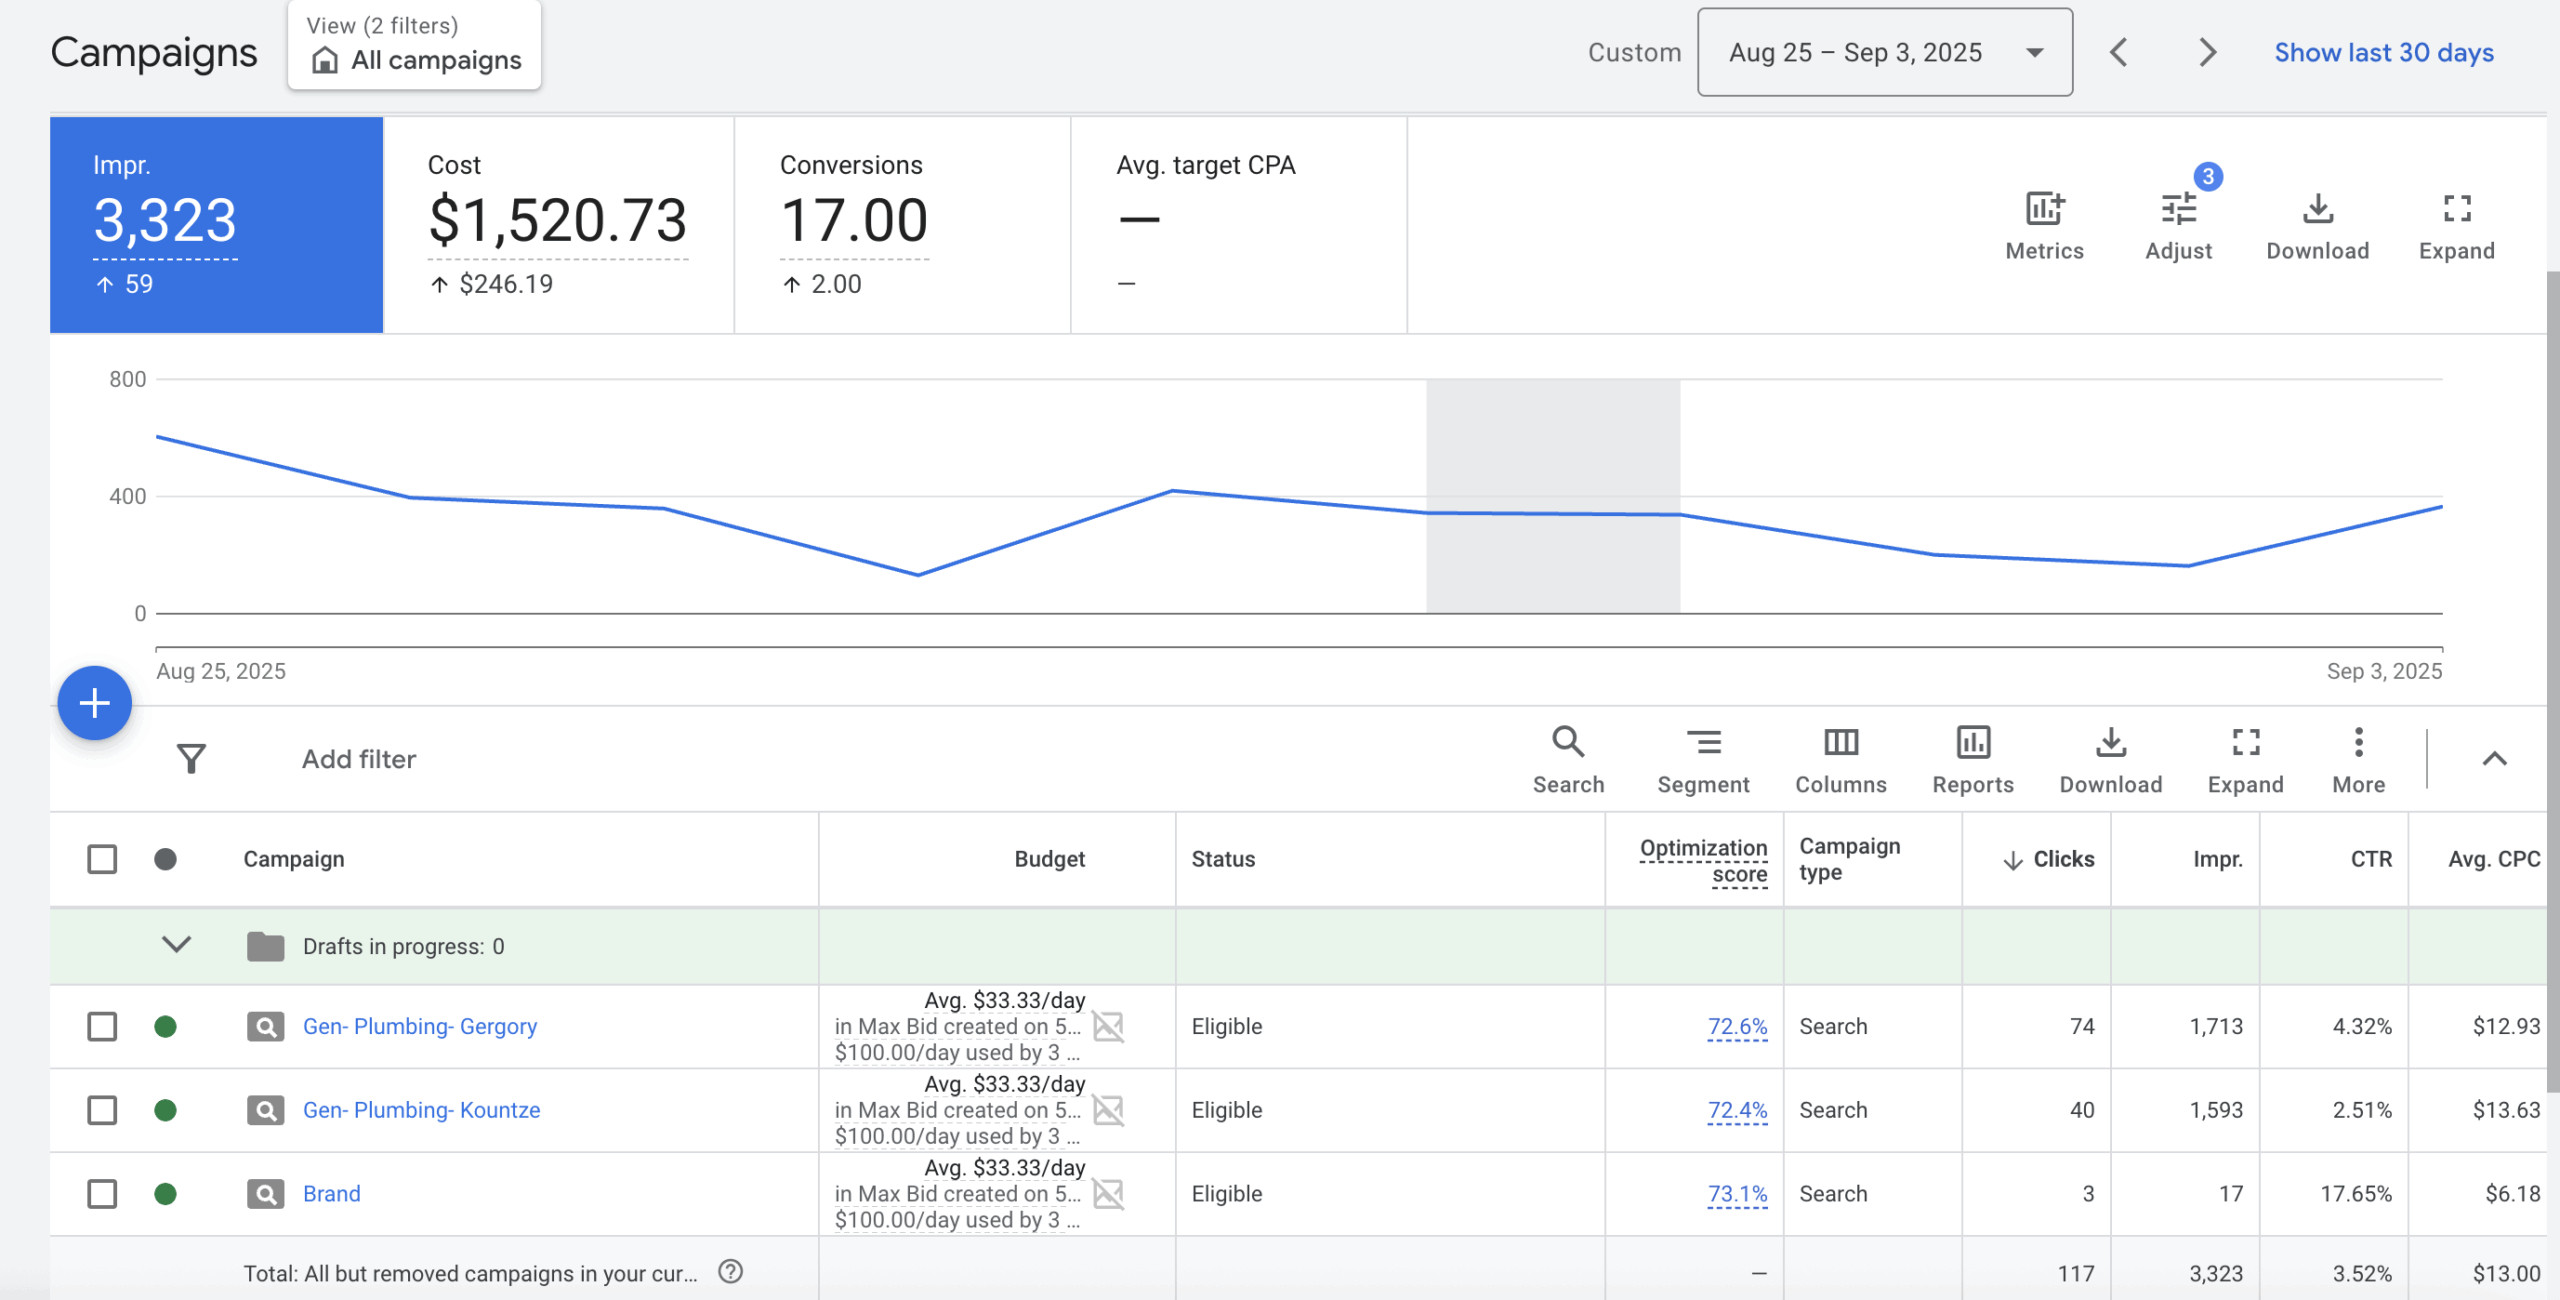Screen dimensions: 2560x1300
Task: Open the Gen- Plumbing- Kountze campaign link
Action: [x=421, y=1110]
